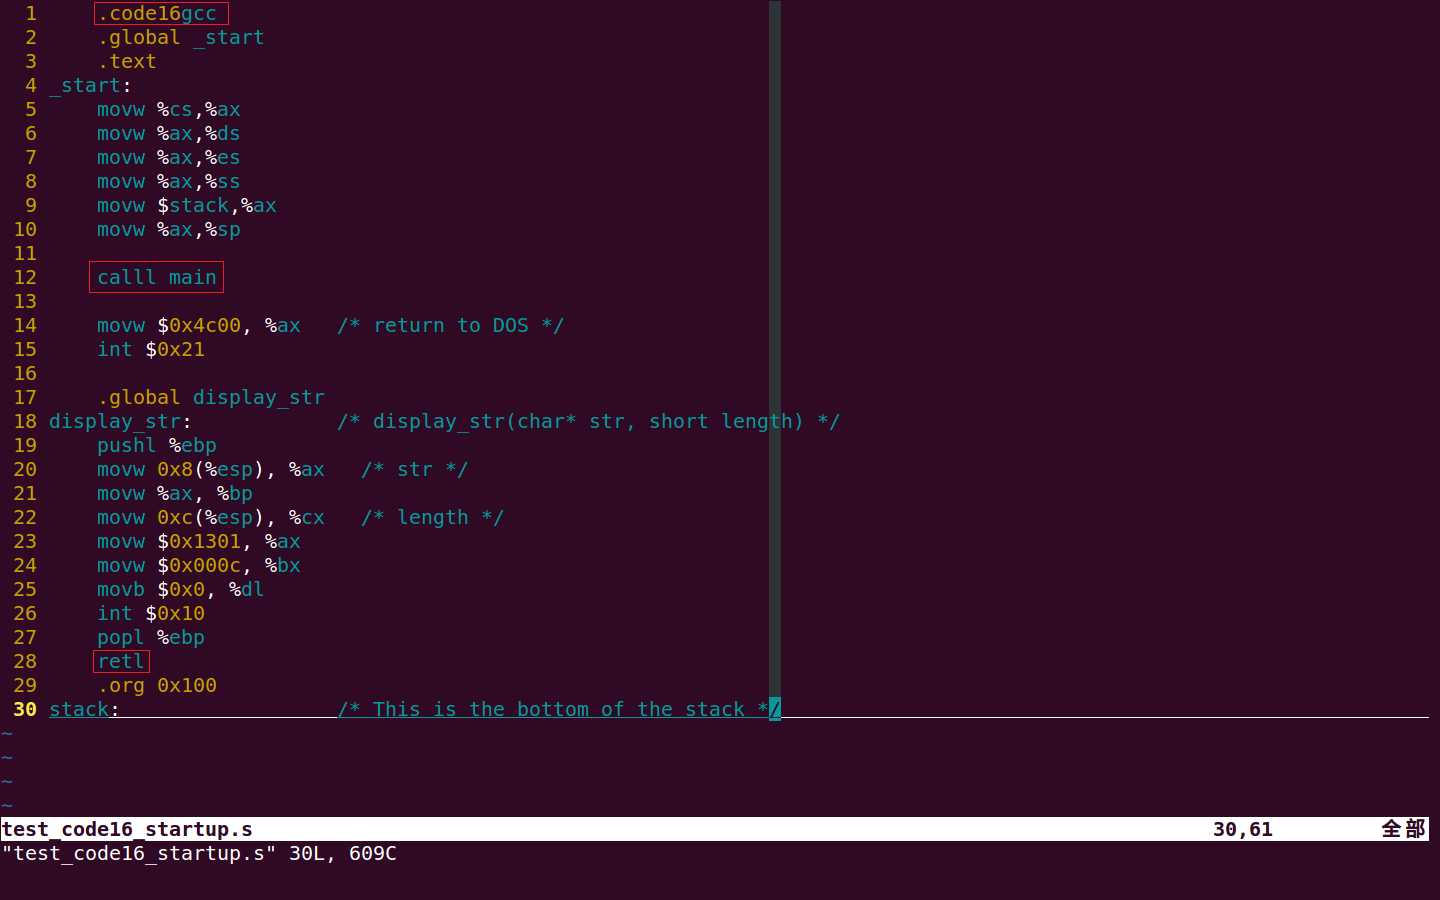This screenshot has height=900, width=1440.
Task: Click the 'pushl %ebp' instruction
Action: coord(157,445)
